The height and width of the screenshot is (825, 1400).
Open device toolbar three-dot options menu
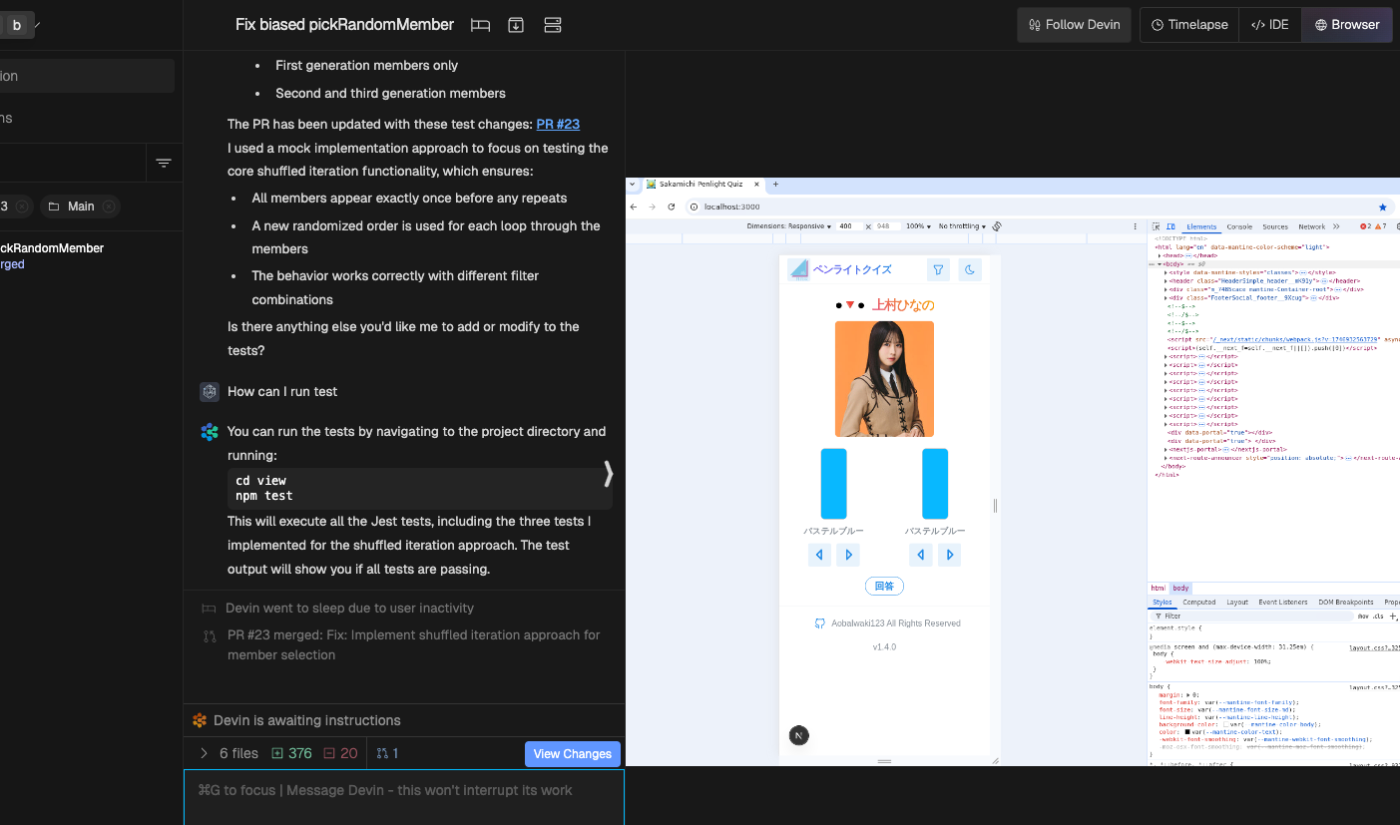pyautogui.click(x=1135, y=227)
